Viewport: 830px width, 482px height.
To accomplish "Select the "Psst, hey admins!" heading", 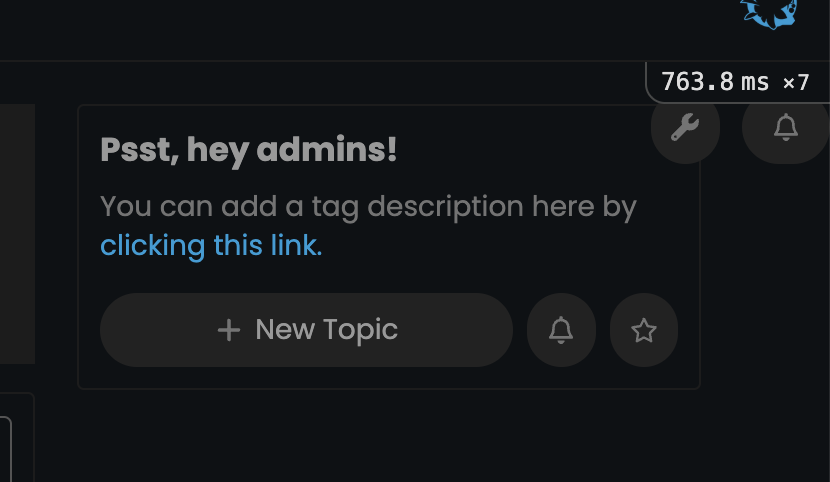I will point(248,150).
